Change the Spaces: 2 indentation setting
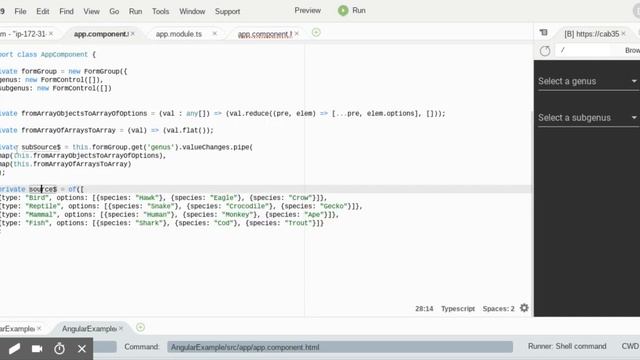Image resolution: width=640 pixels, height=360 pixels. click(498, 309)
